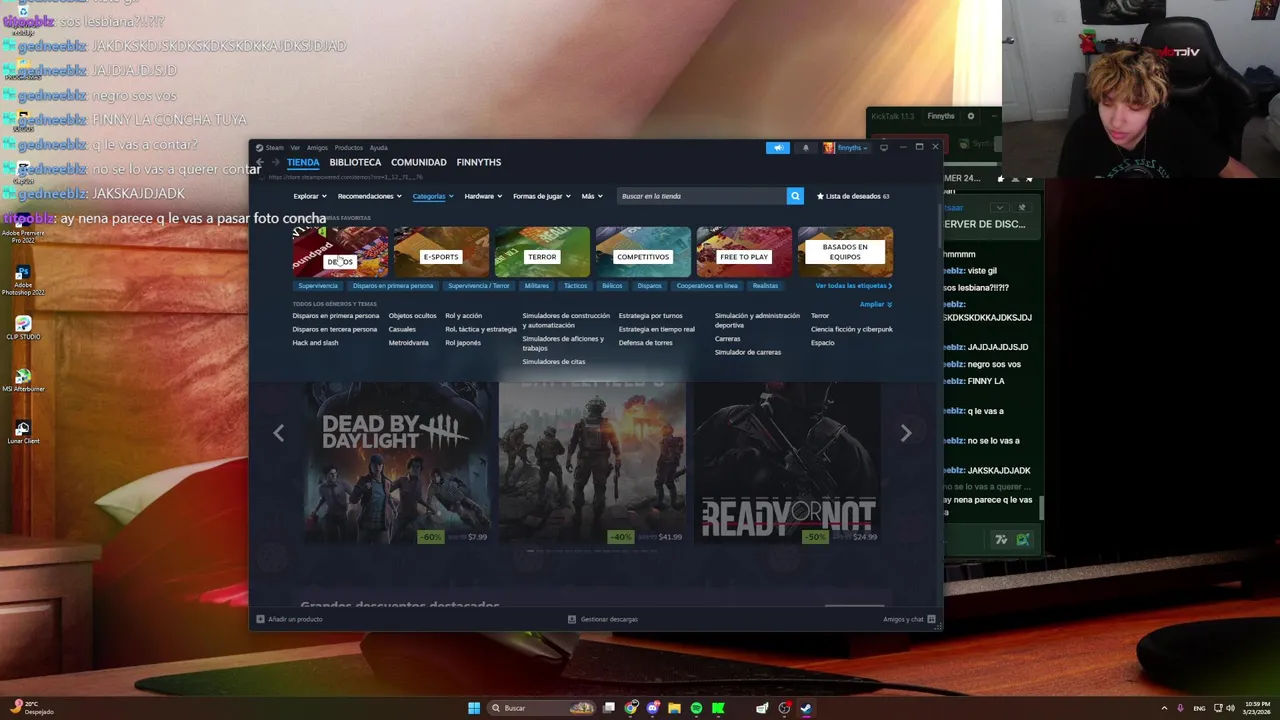Image resolution: width=1280 pixels, height=720 pixels.
Task: Click Ciencia ficción y ciberpunk link
Action: [x=852, y=329]
